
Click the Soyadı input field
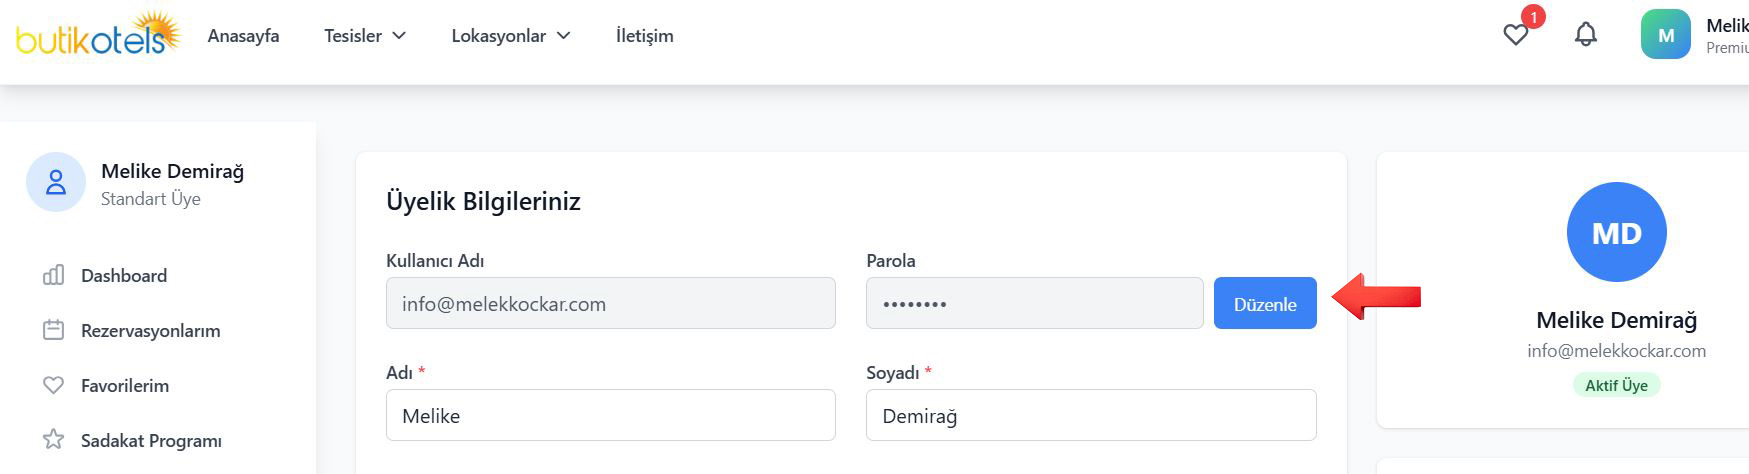1090,415
